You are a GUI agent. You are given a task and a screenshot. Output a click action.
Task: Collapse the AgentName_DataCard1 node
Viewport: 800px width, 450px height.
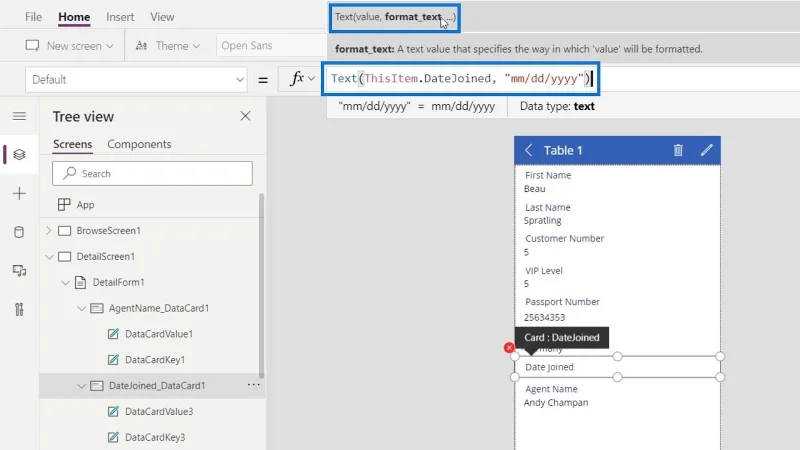[x=81, y=308]
